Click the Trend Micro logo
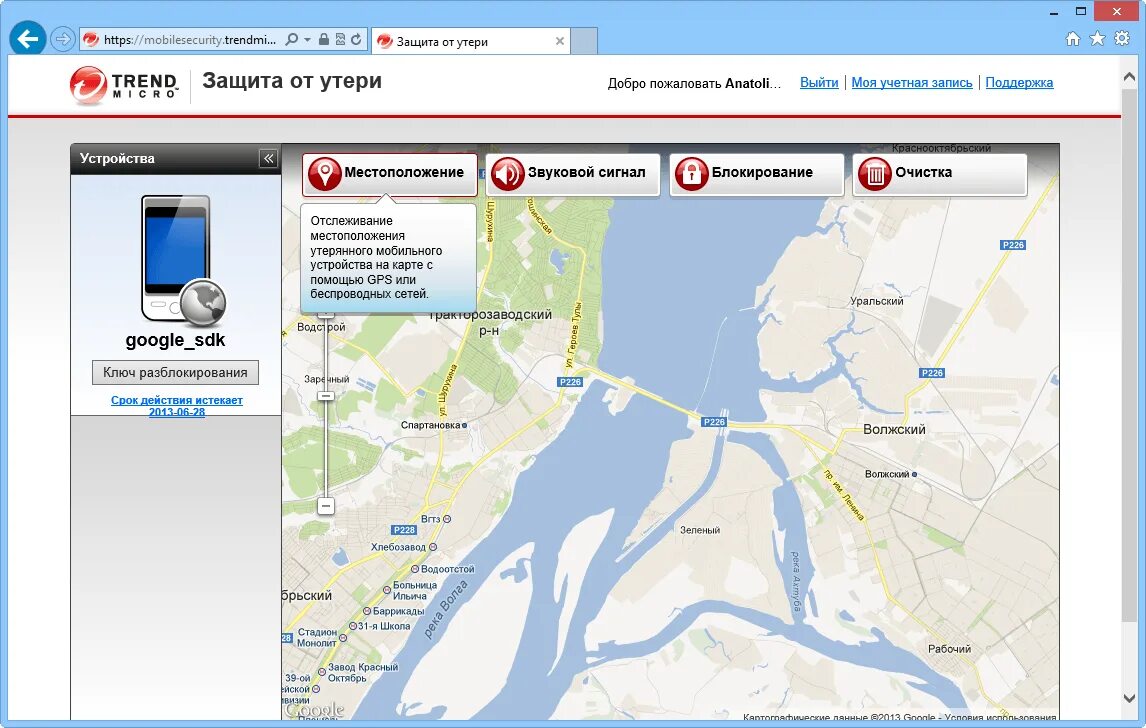This screenshot has width=1146, height=728. tap(124, 85)
